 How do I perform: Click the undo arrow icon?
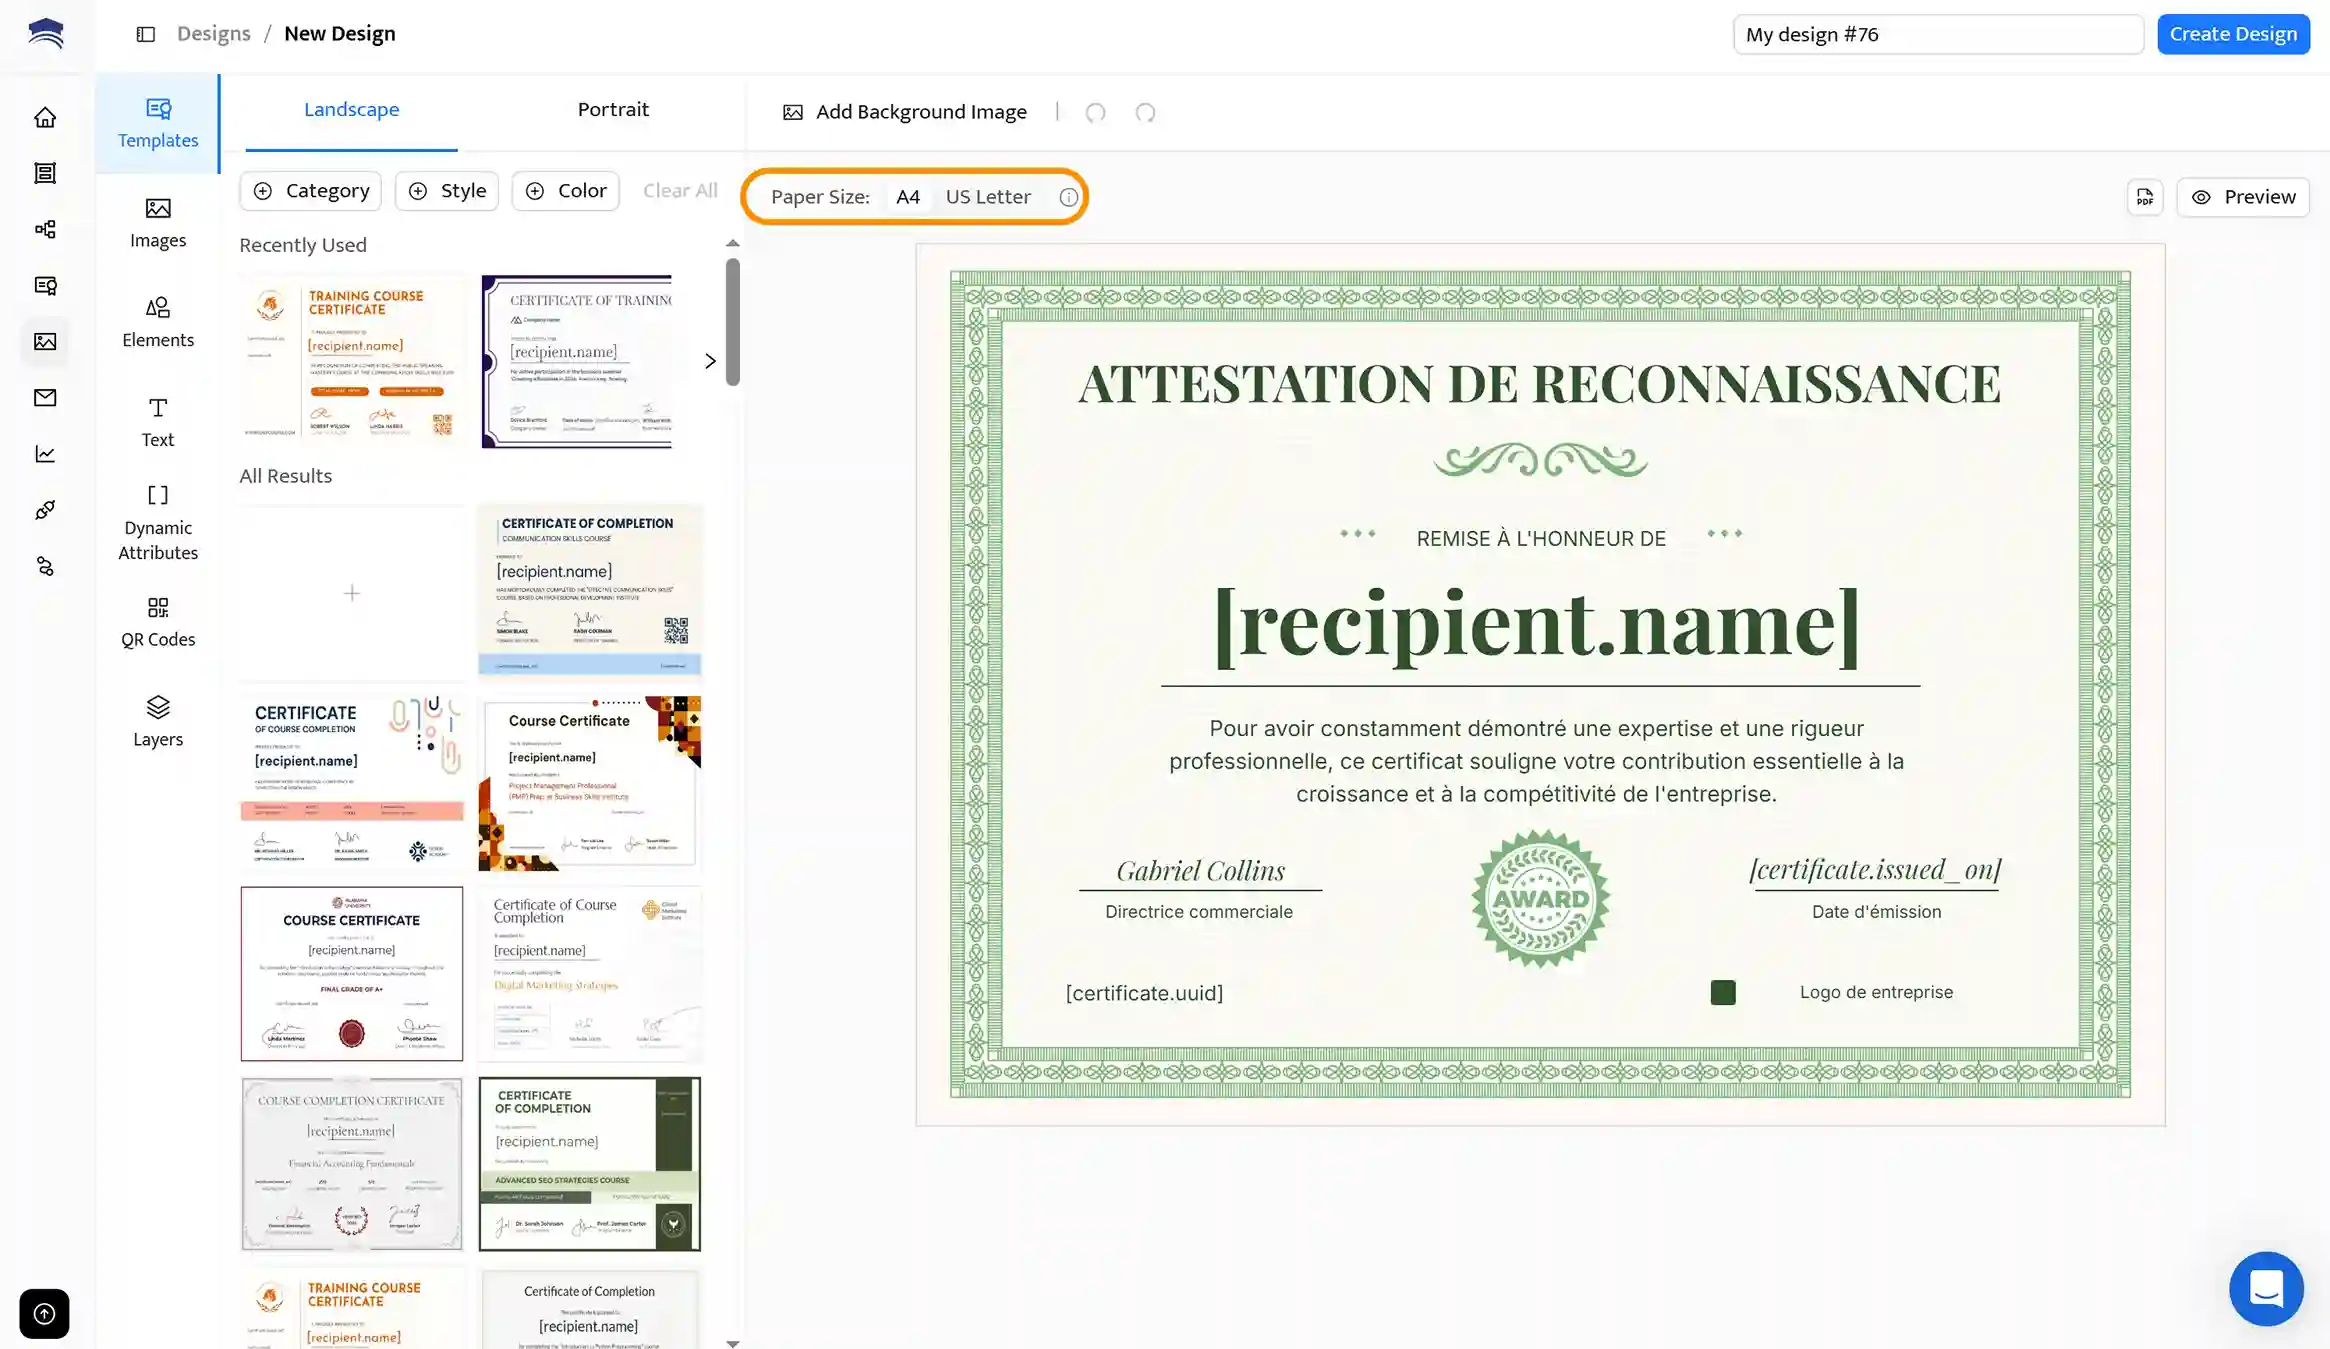[x=1095, y=112]
